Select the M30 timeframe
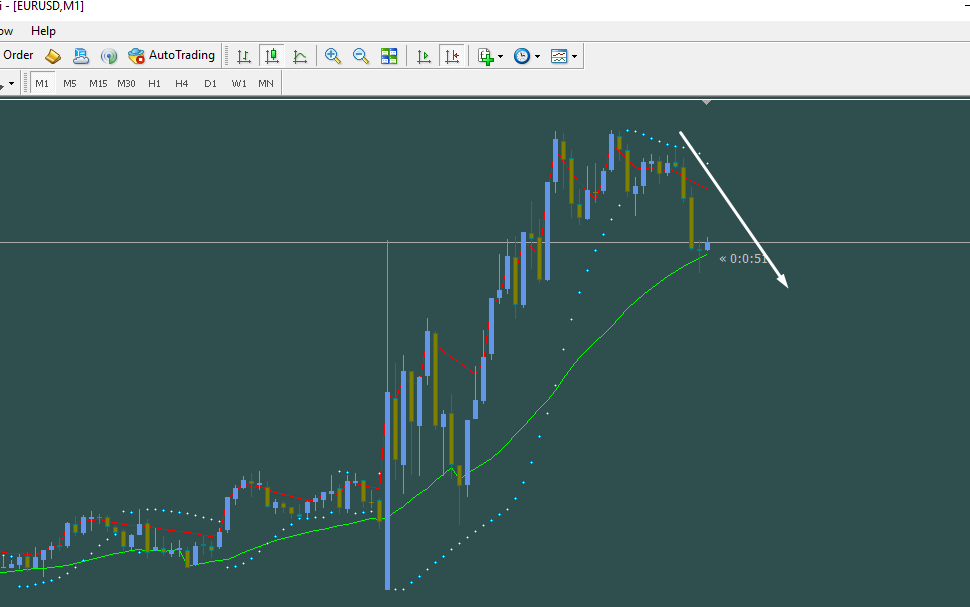Image resolution: width=970 pixels, height=607 pixels. coord(126,84)
